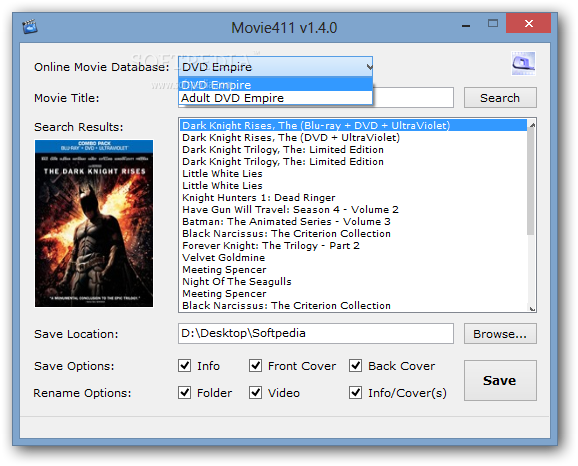
Task: Close the Movie411 window
Action: (529, 23)
